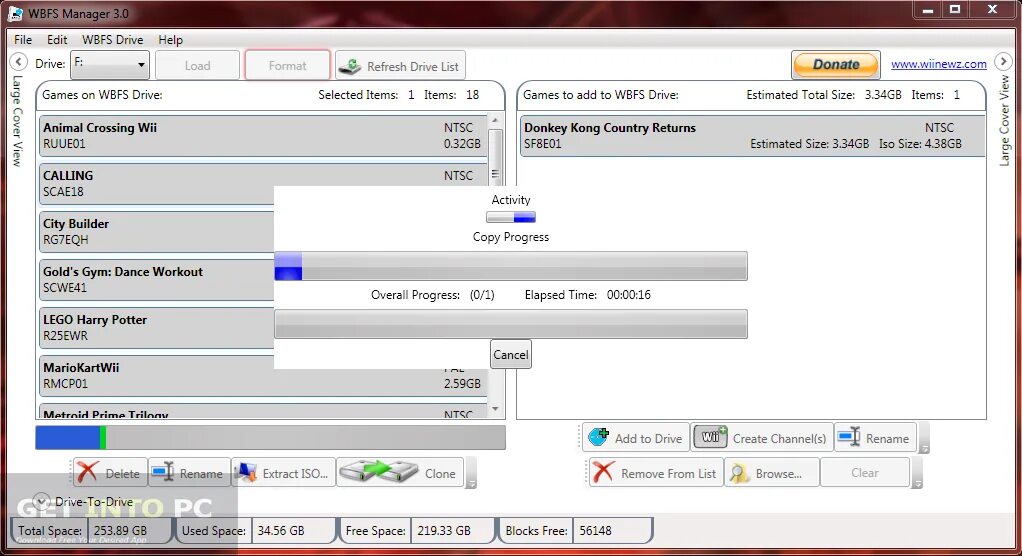Click the Wii Create Channel(s) icon
The width and height of the screenshot is (1022, 556).
pos(710,437)
